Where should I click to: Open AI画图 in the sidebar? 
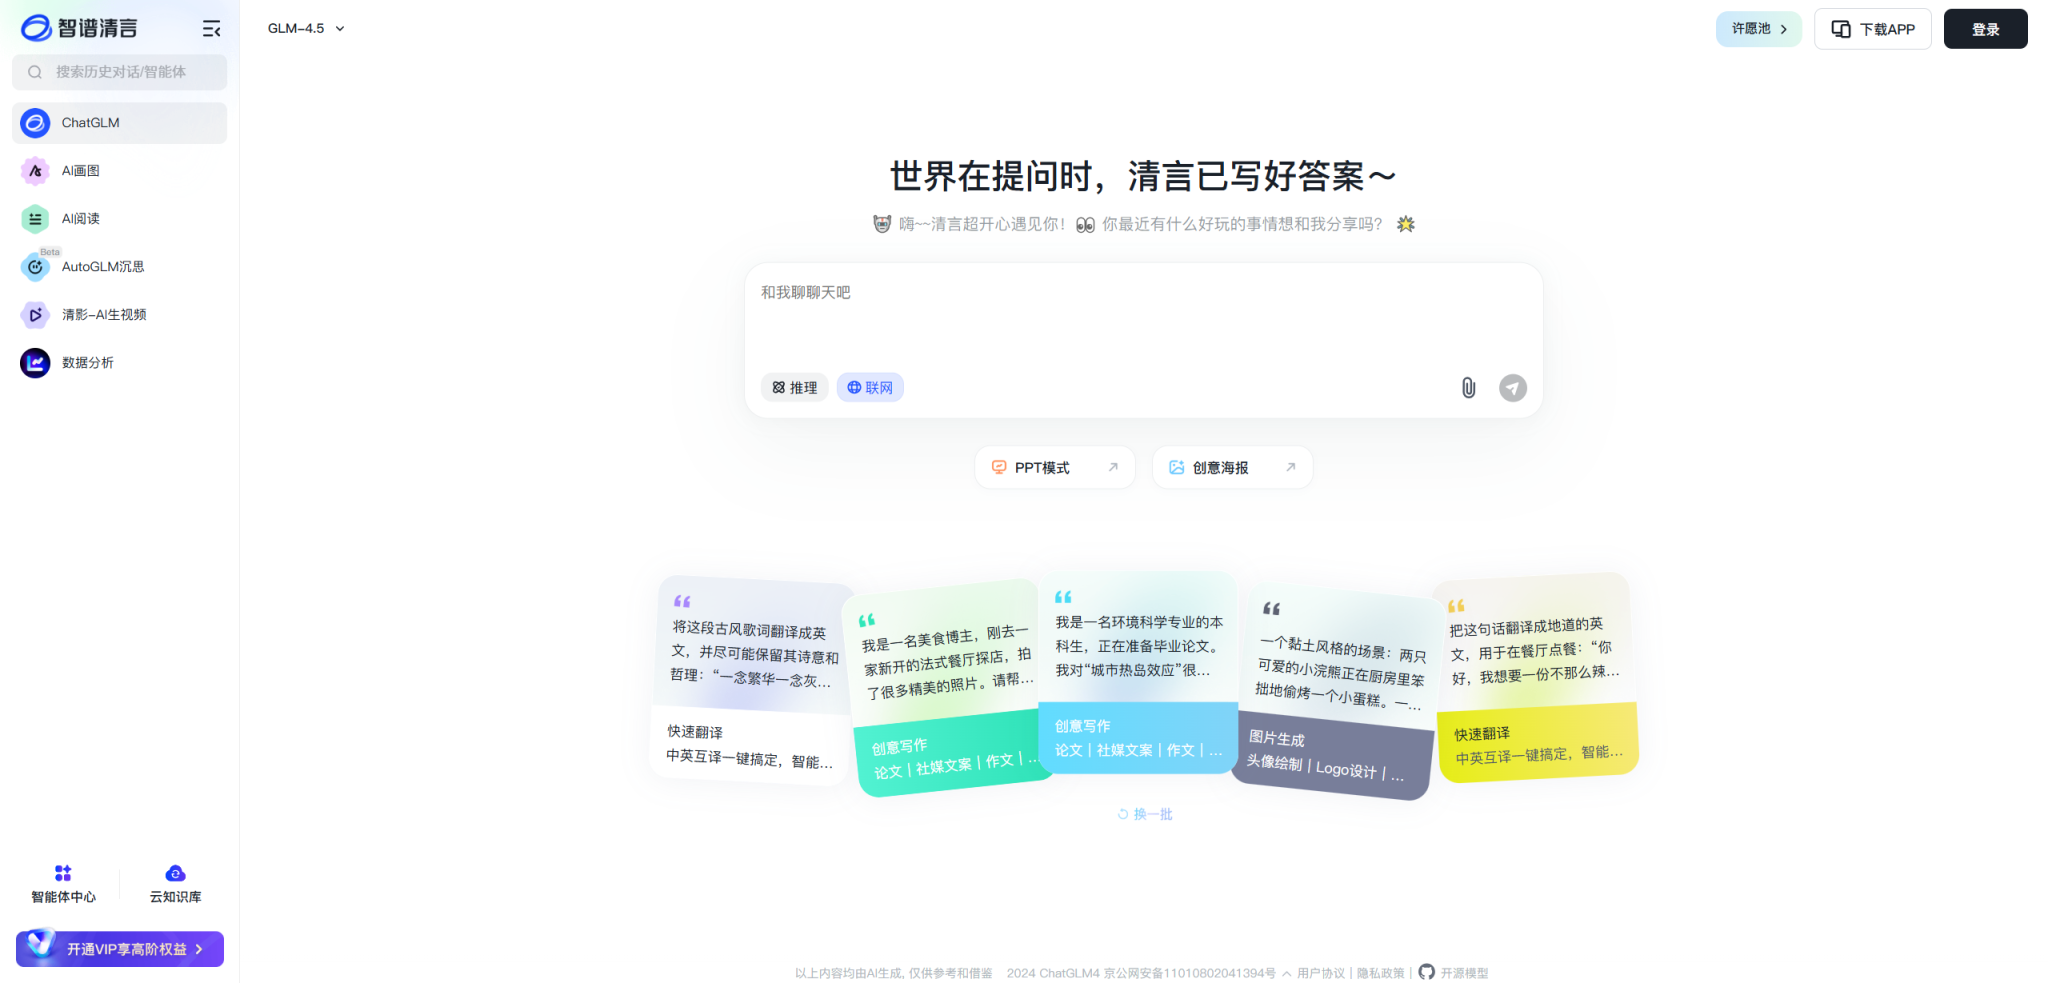pos(119,171)
